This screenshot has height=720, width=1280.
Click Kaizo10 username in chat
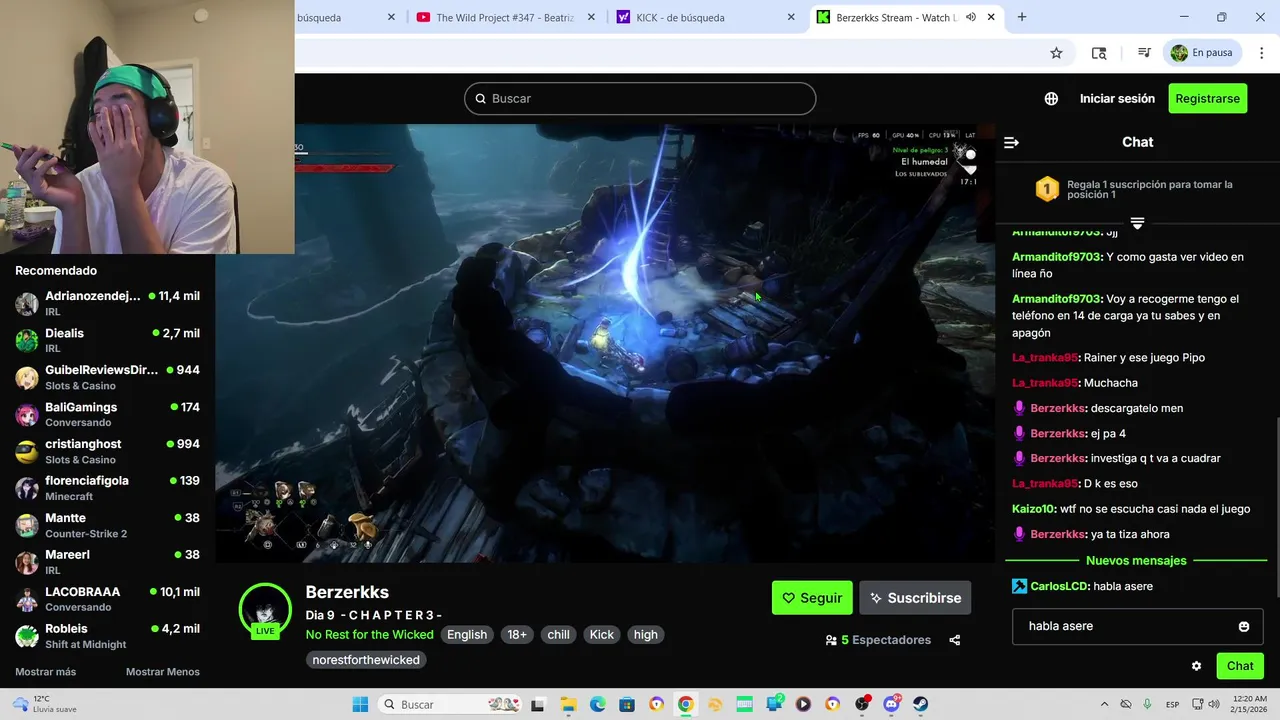point(1034,509)
